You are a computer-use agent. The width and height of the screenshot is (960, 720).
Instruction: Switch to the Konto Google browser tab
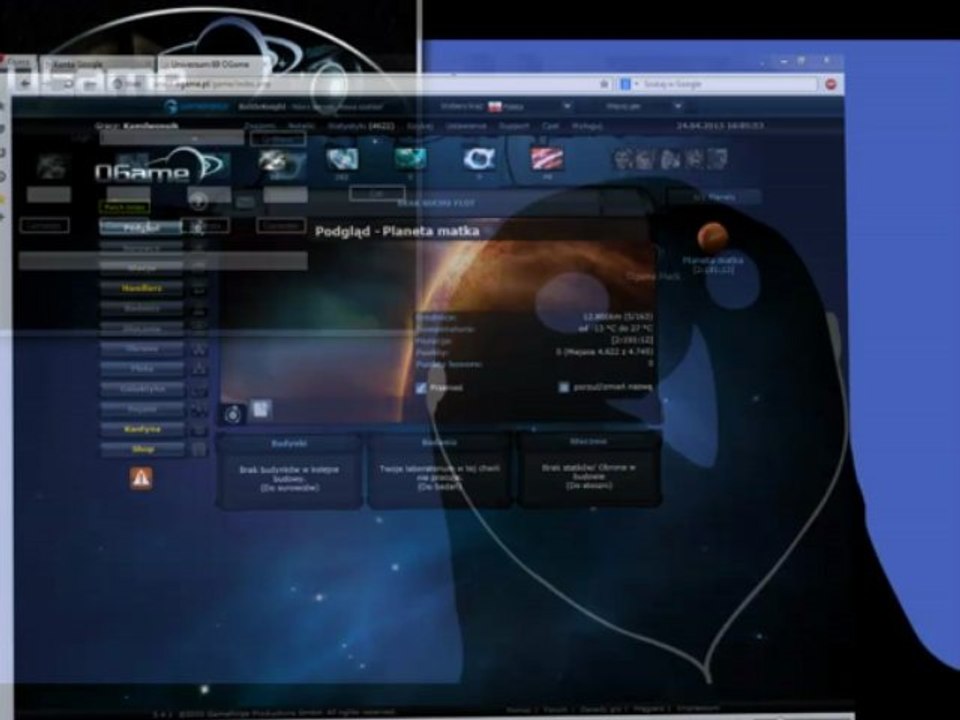pos(96,64)
